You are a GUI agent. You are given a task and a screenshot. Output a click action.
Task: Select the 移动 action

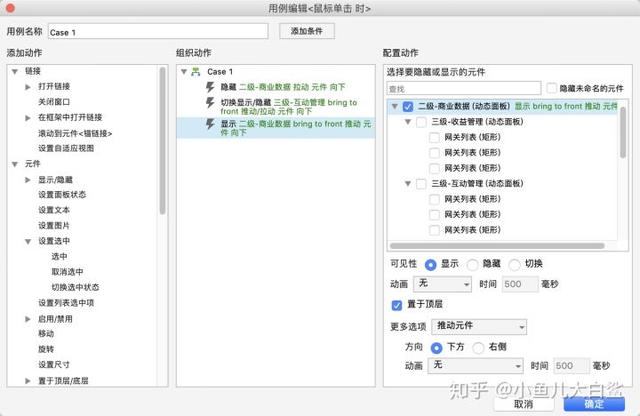pos(46,334)
